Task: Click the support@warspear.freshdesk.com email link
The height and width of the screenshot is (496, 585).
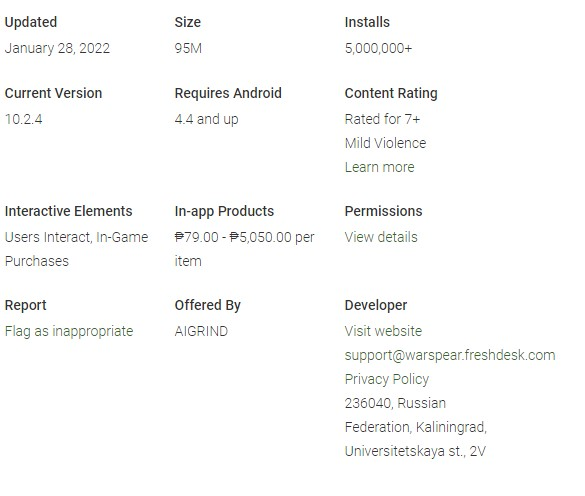Action: click(450, 355)
